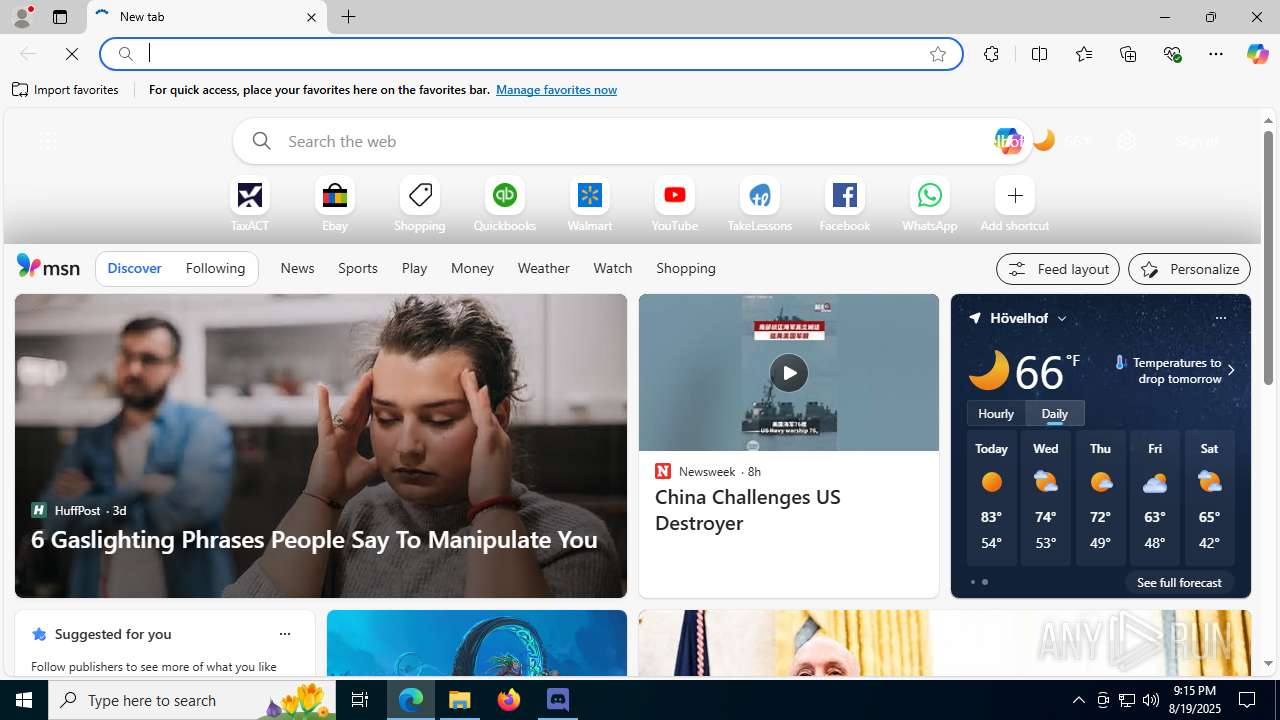The width and height of the screenshot is (1280, 720).
Task: Open the Copilot sidebar icon
Action: tap(1257, 54)
